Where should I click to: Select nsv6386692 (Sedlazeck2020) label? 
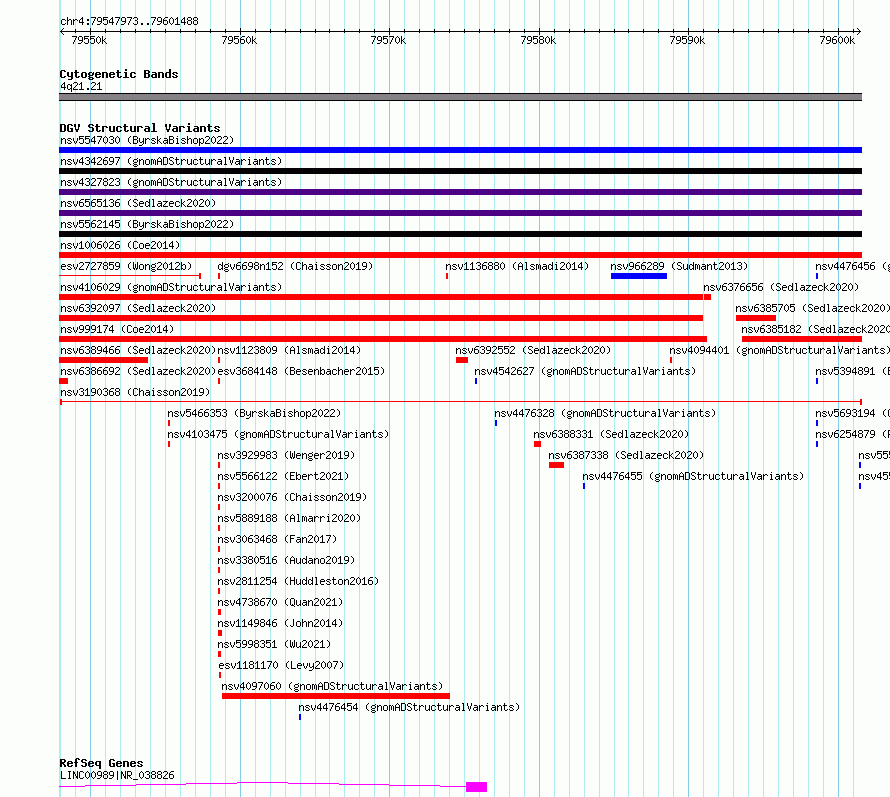click(138, 371)
